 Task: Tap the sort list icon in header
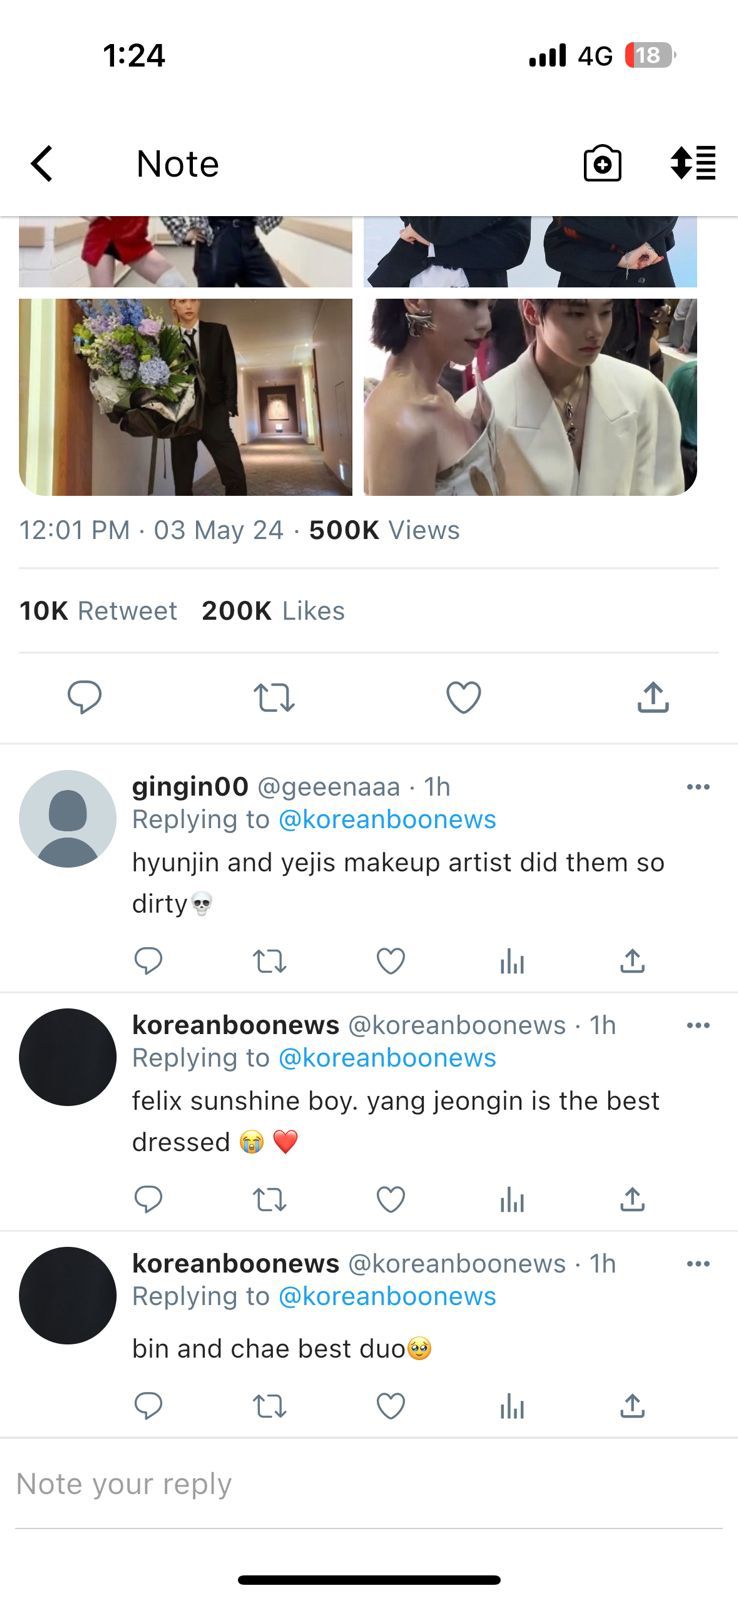pos(693,163)
